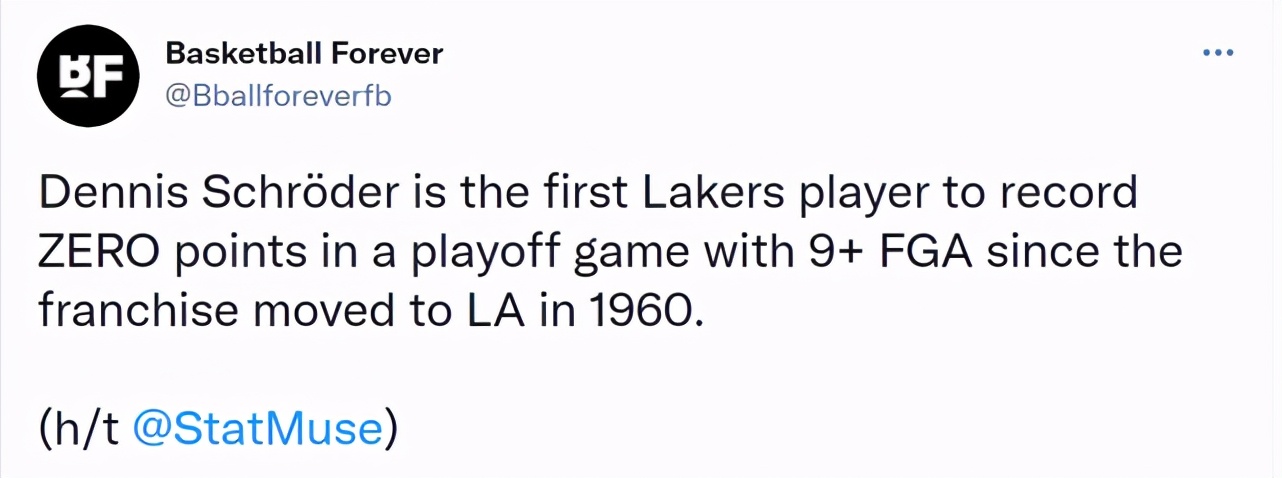Follow the @StatMuse mention link
The height and width of the screenshot is (478, 1282).
pos(258,429)
